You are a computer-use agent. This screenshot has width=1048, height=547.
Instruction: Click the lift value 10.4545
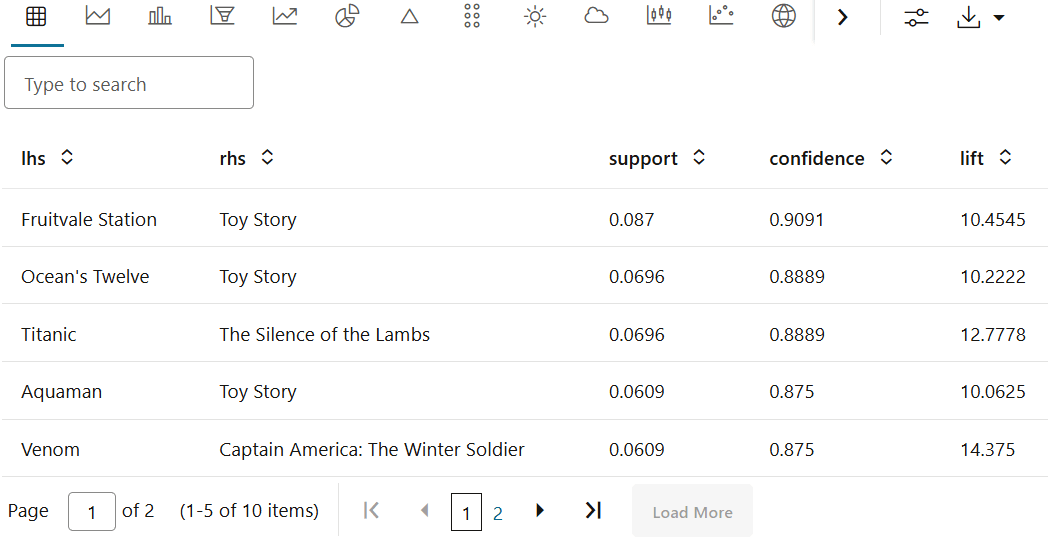pos(993,219)
